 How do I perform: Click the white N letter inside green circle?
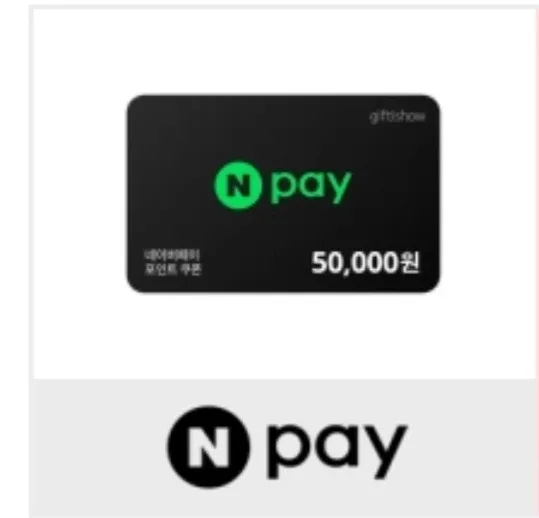[x=238, y=186]
